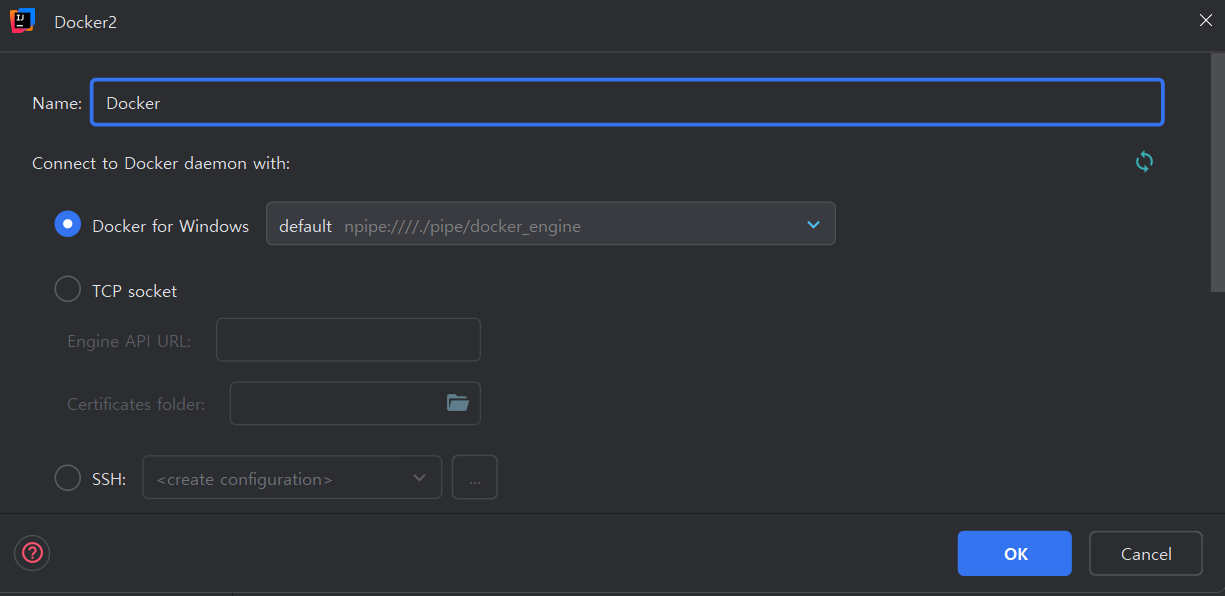
Task: Click the Docker2 dialog title
Action: pos(85,21)
